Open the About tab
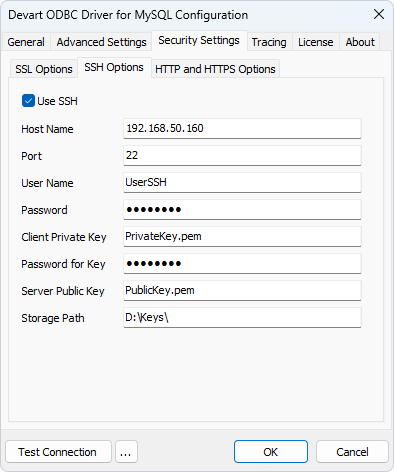The image size is (394, 472). tap(360, 42)
